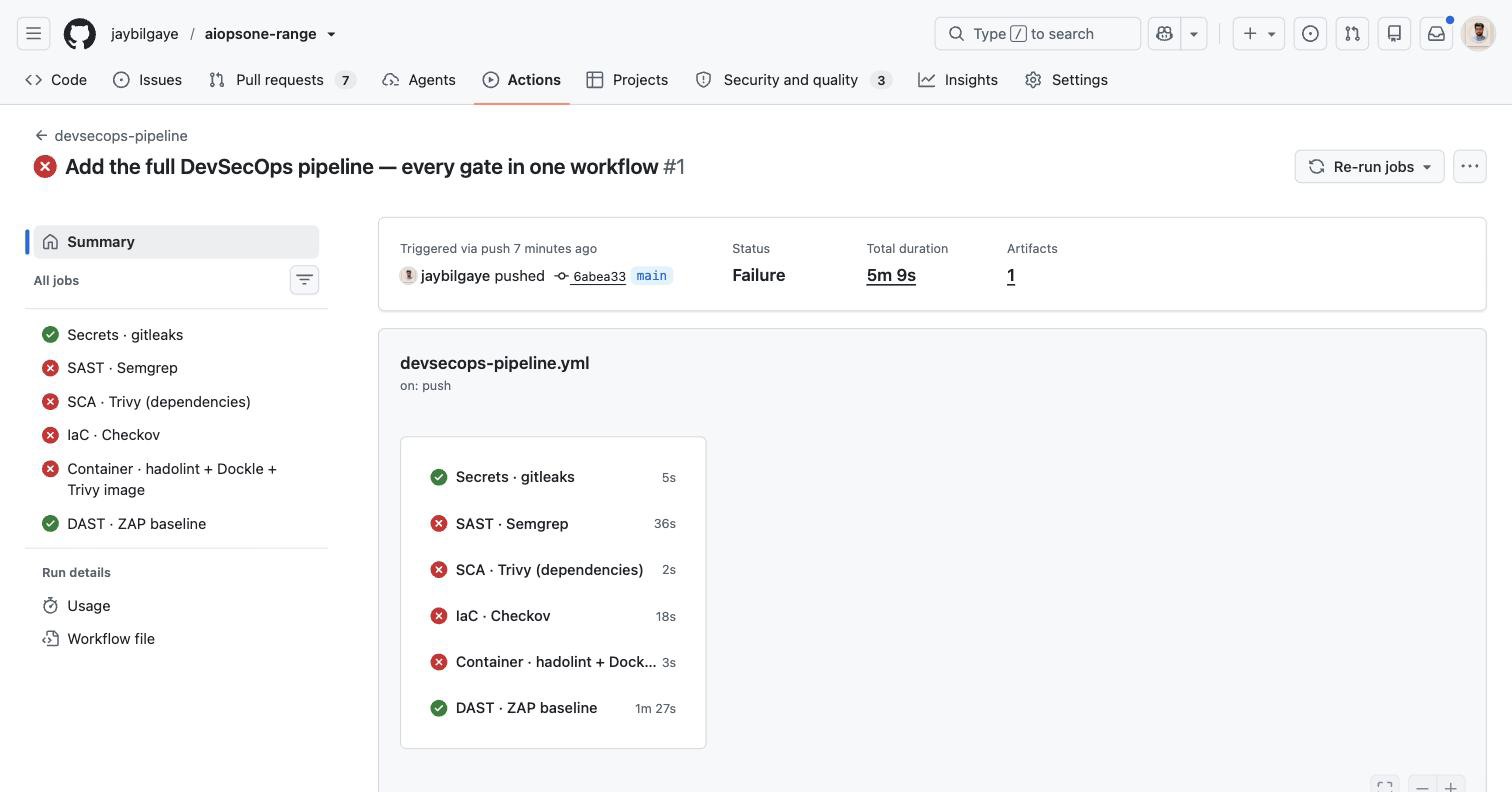Switch to the Code tab
This screenshot has width=1512, height=792.
(56, 80)
